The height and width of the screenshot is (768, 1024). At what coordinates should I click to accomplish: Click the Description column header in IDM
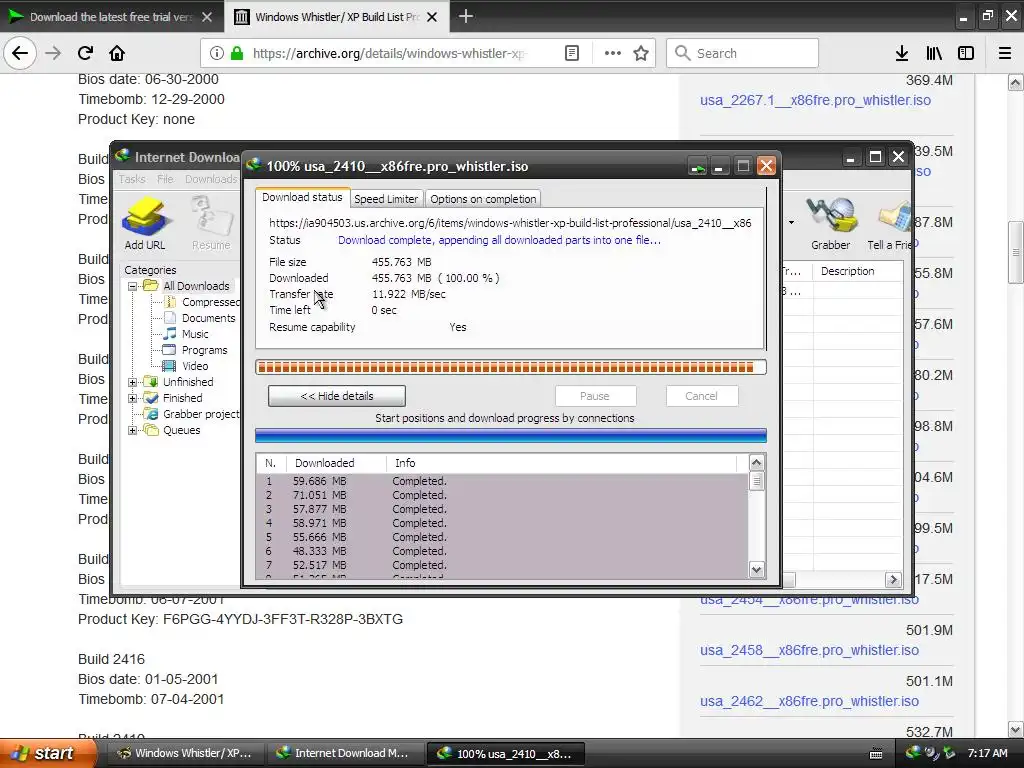coord(857,271)
